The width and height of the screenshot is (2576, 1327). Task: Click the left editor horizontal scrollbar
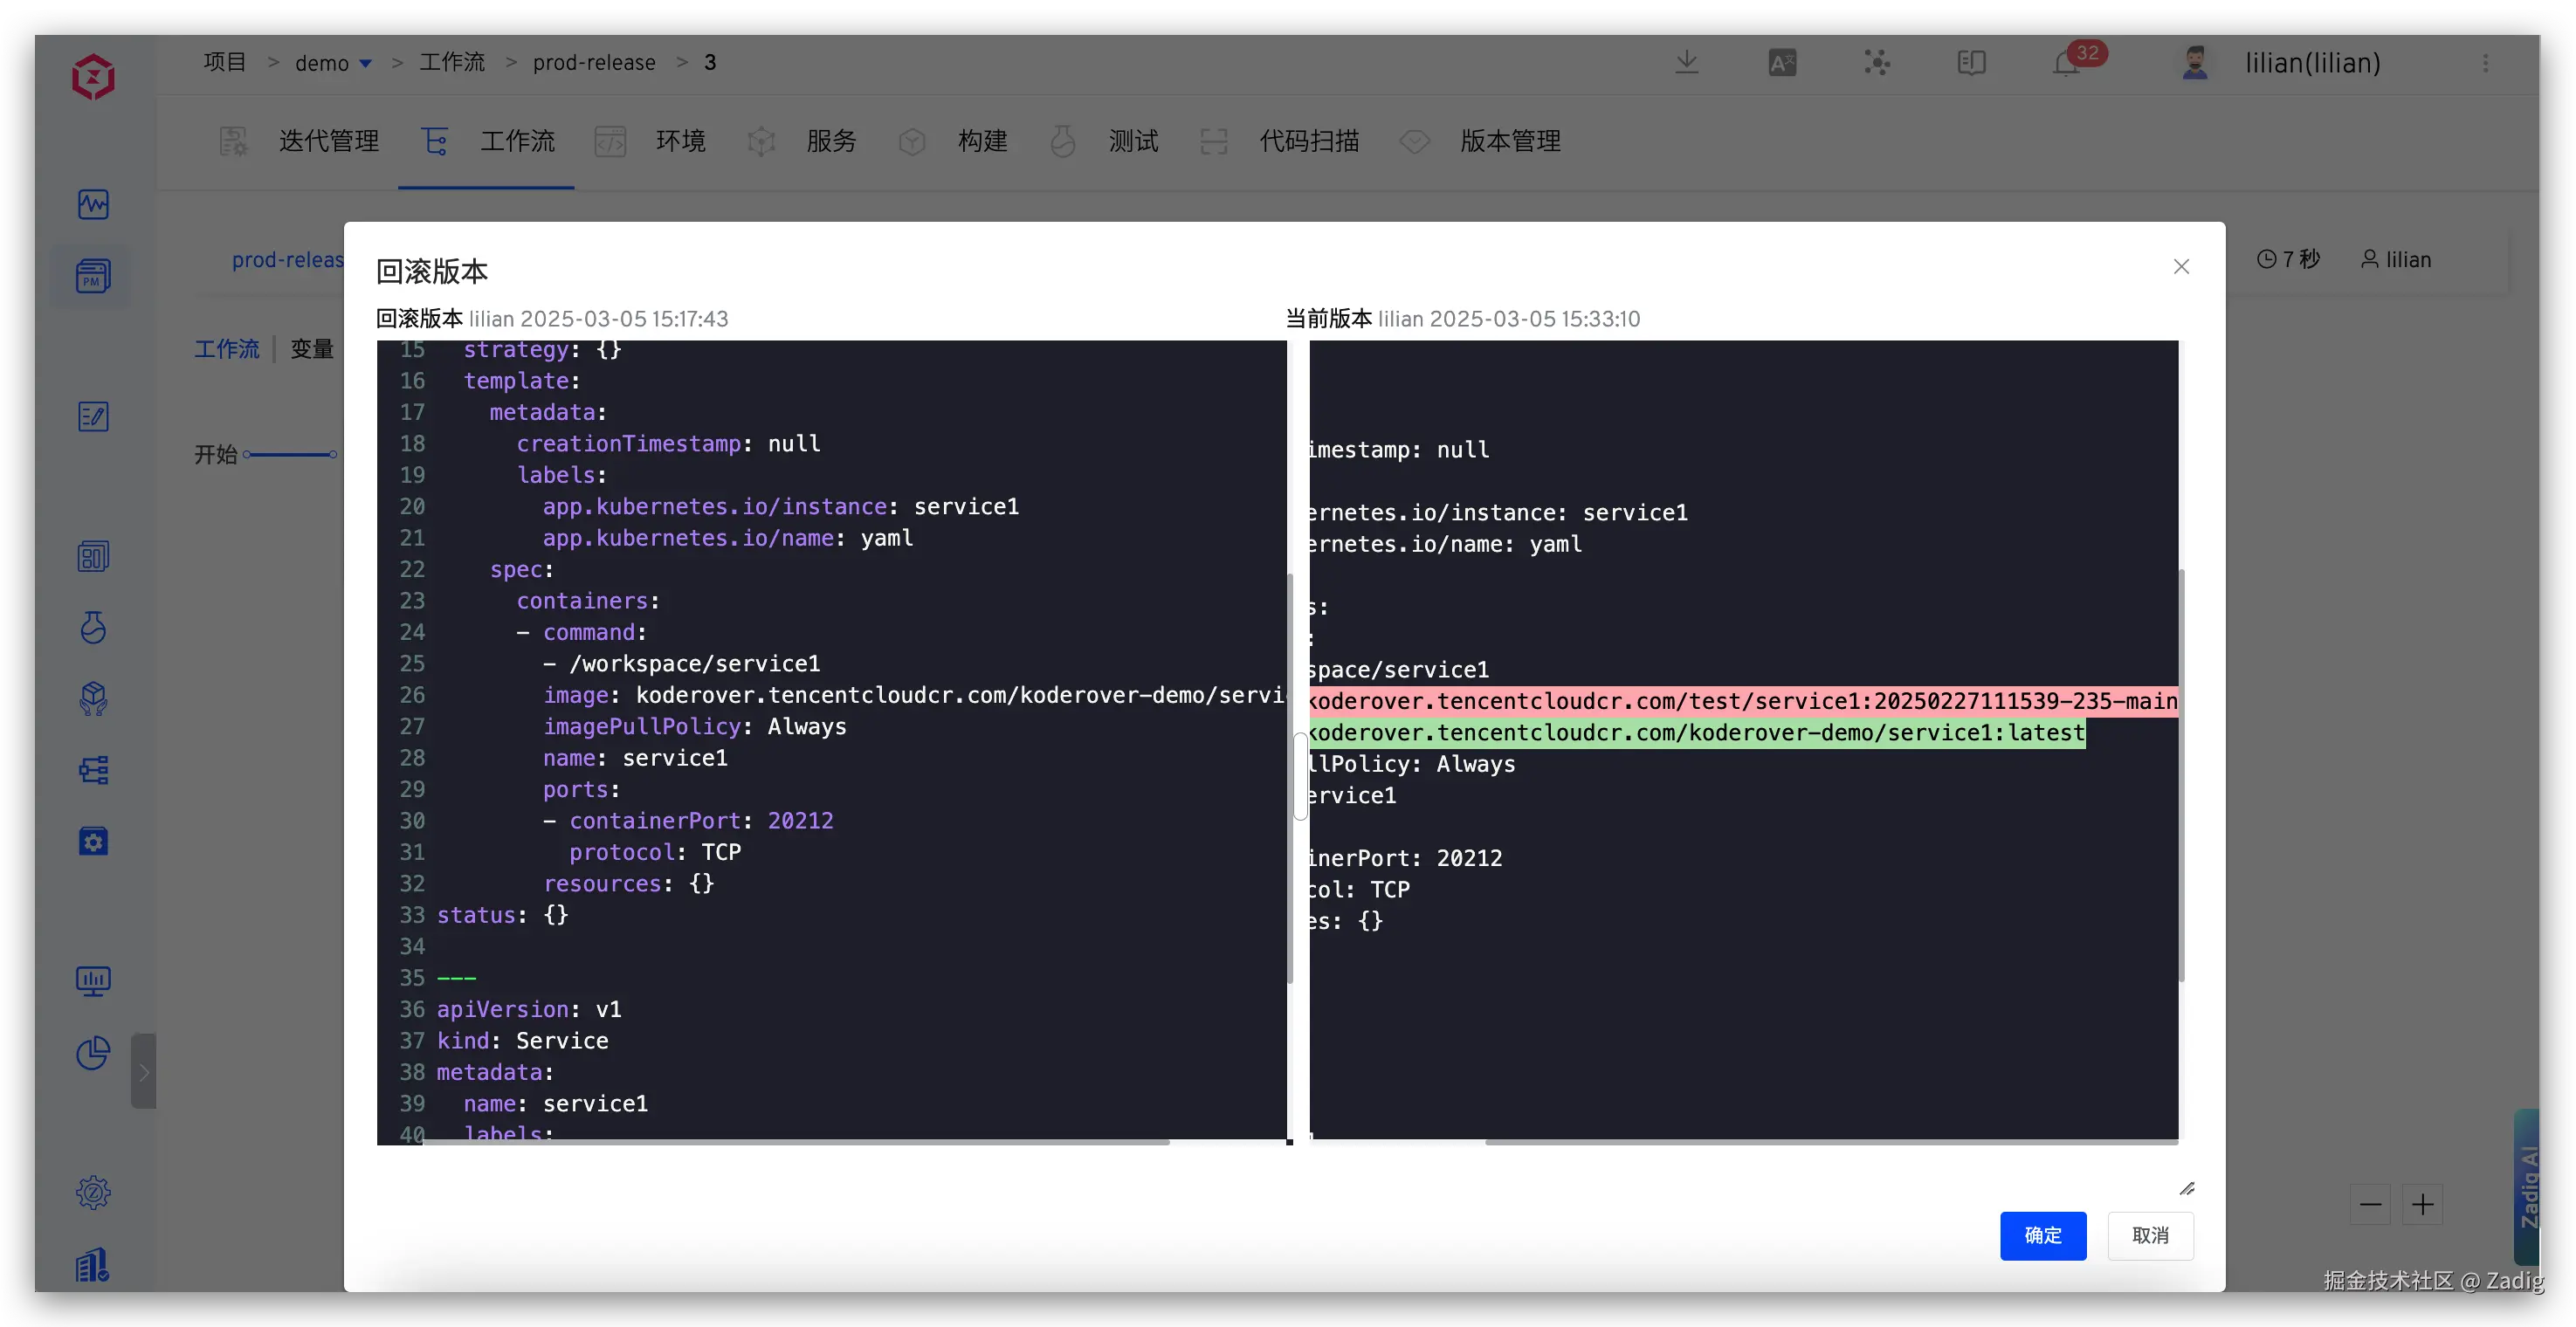[795, 1141]
